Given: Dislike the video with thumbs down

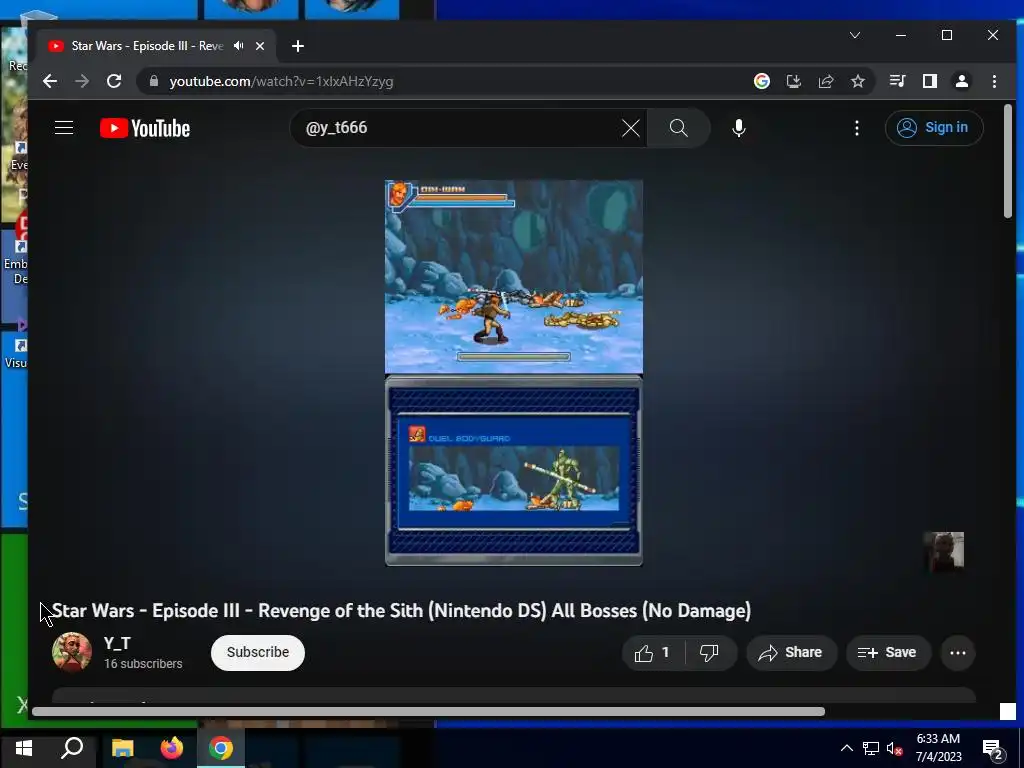Looking at the screenshot, I should tap(710, 652).
